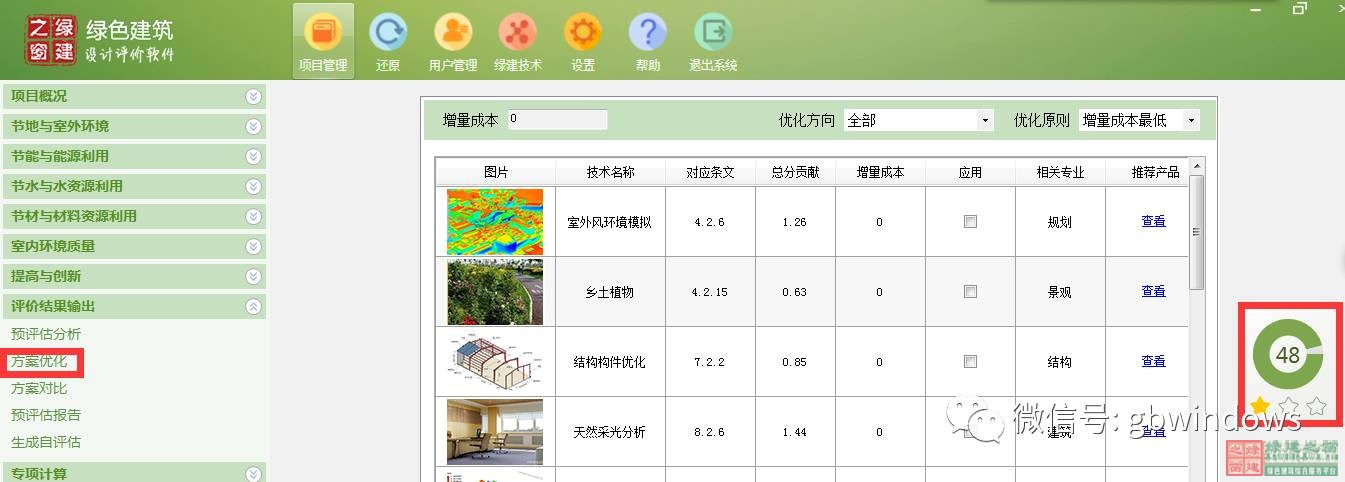Open the 优化方向 dropdown
Image resolution: width=1345 pixels, height=482 pixels.
point(918,120)
